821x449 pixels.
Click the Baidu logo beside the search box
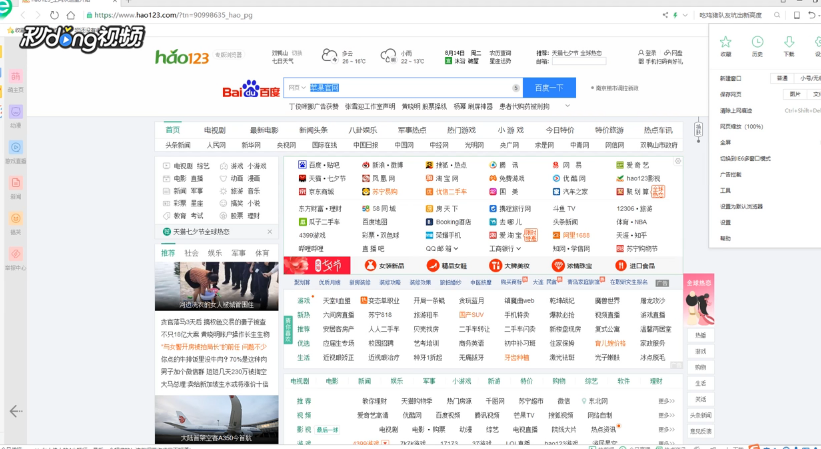(251, 89)
